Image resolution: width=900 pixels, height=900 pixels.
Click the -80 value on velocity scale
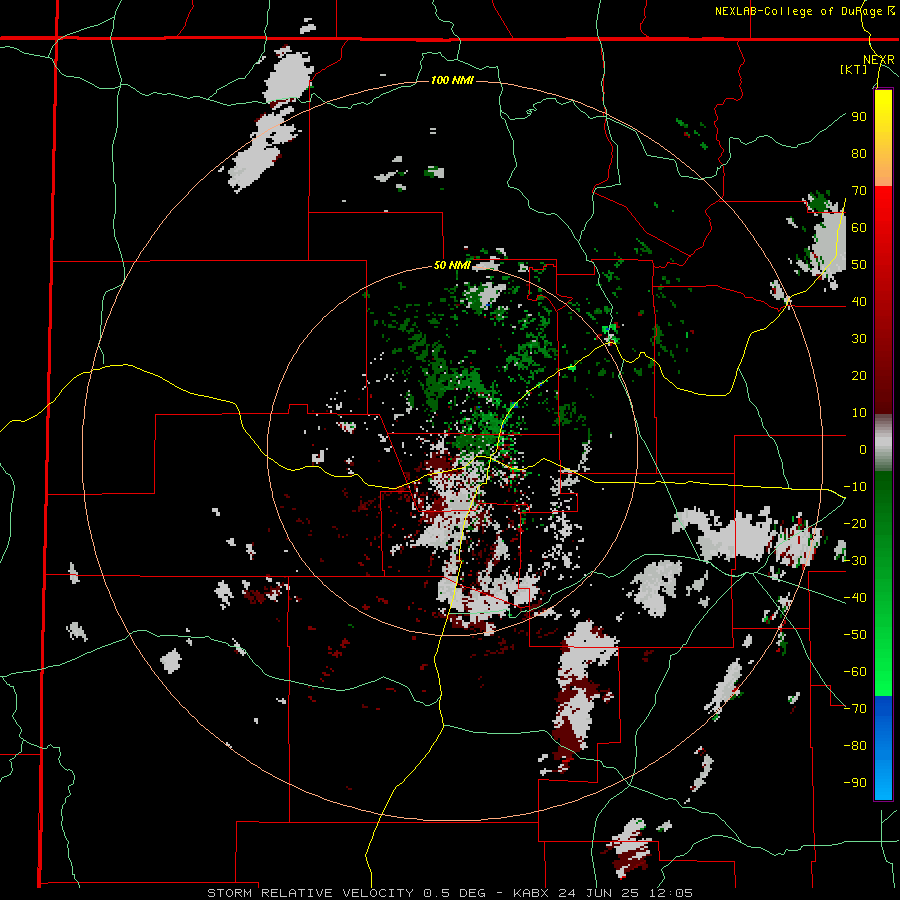coord(855,746)
